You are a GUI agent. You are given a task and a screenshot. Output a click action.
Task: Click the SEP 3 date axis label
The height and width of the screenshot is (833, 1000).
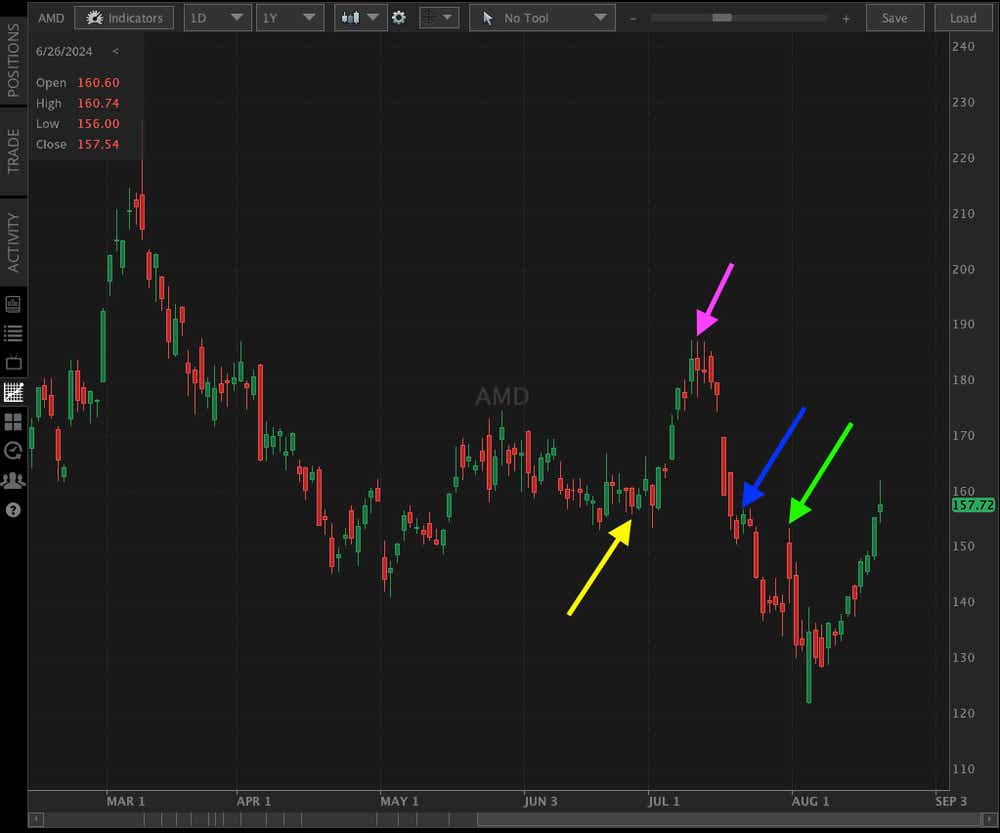tap(951, 801)
